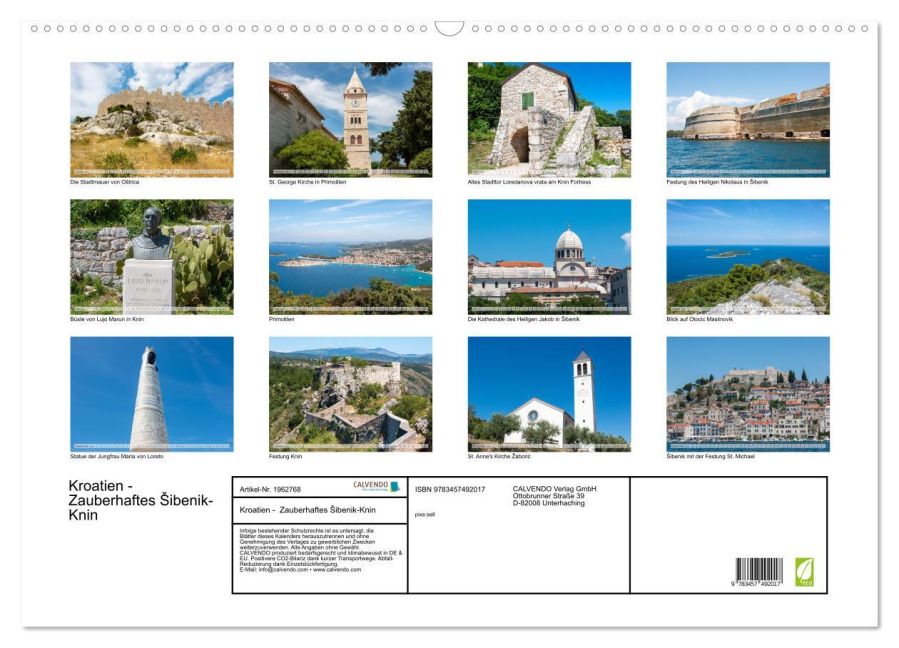Click the 'www.calvendo.com' web address
Image resolution: width=899 pixels, height=648 pixels.
click(337, 569)
